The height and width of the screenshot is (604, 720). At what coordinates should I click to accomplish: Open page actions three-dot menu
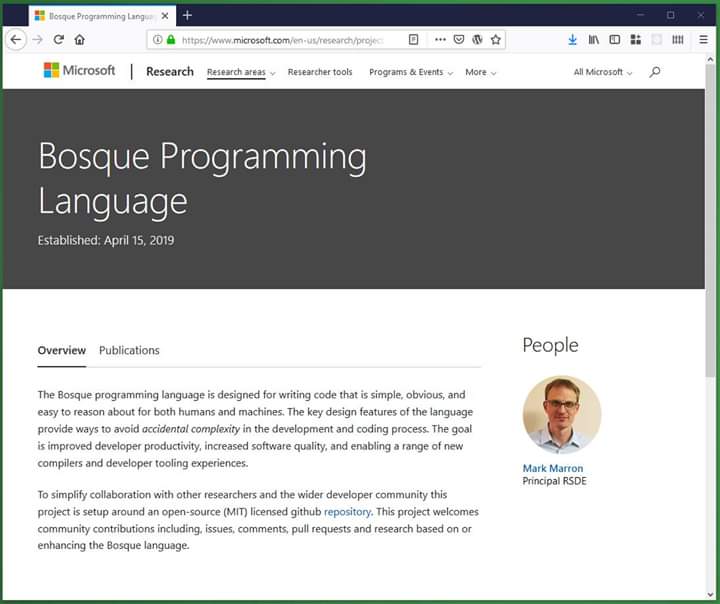pyautogui.click(x=440, y=40)
